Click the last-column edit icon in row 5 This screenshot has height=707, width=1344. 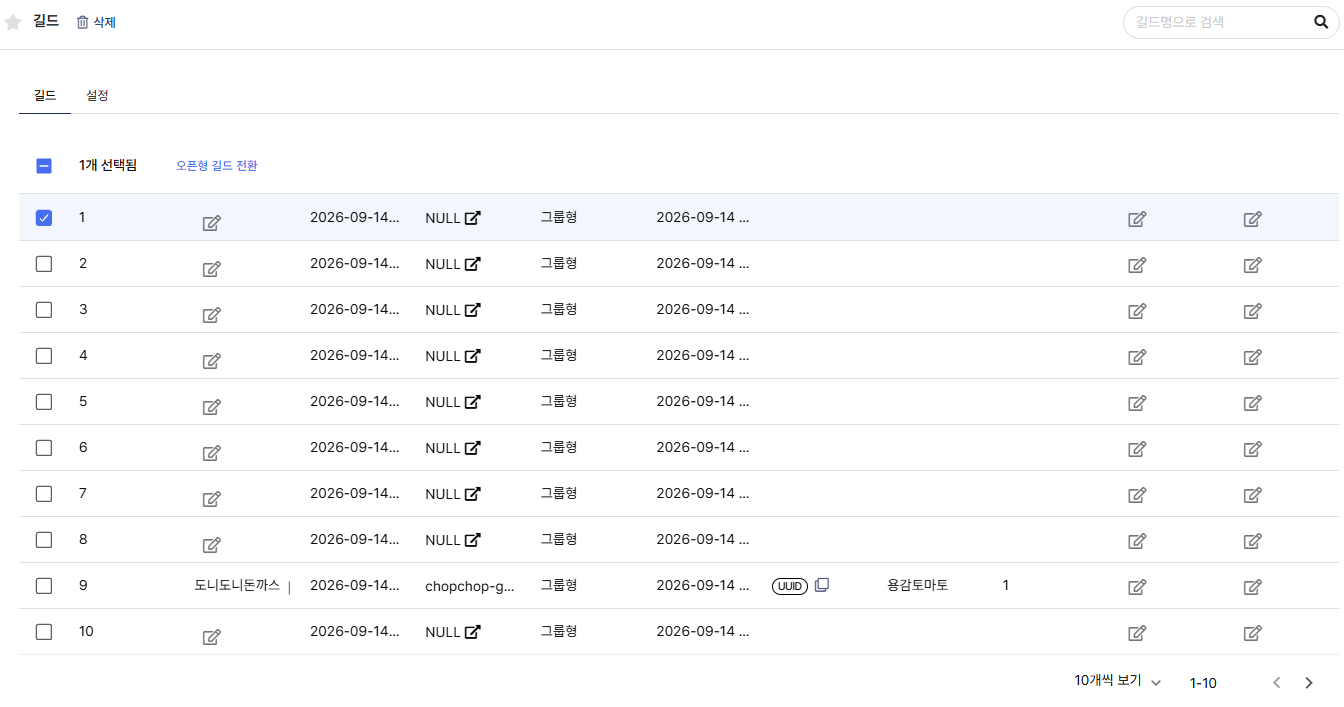click(x=1252, y=403)
